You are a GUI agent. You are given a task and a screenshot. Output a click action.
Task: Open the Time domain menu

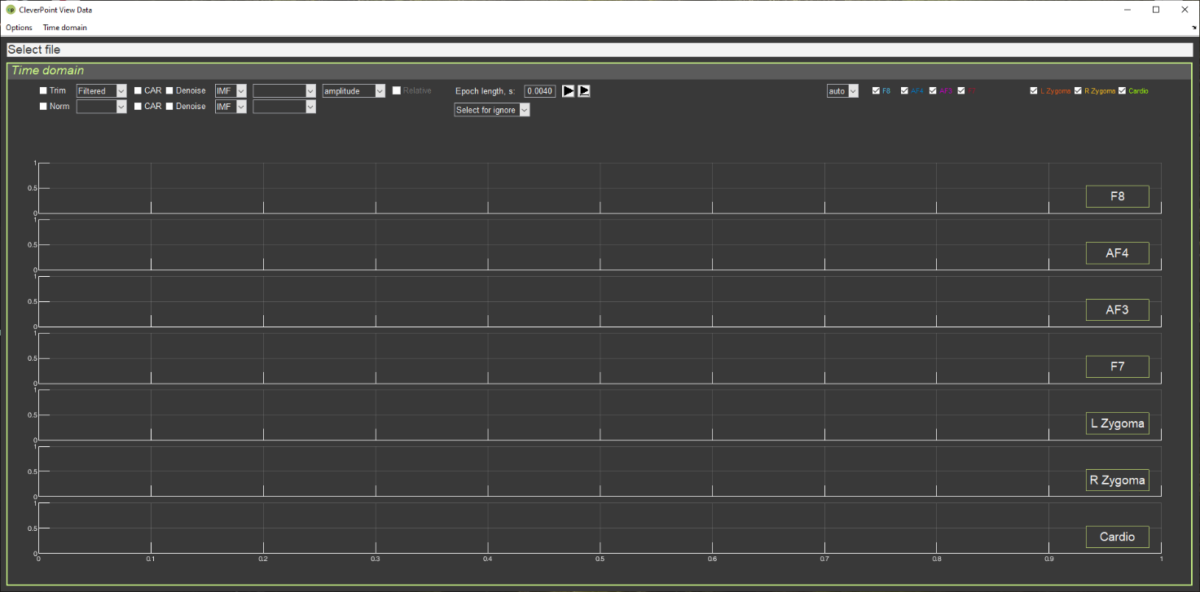65,28
